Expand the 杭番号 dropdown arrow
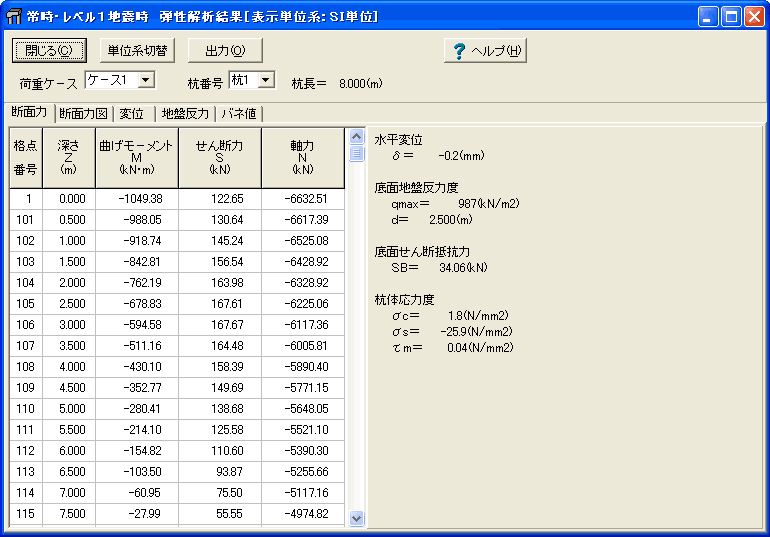This screenshot has height=537, width=770. click(x=266, y=80)
